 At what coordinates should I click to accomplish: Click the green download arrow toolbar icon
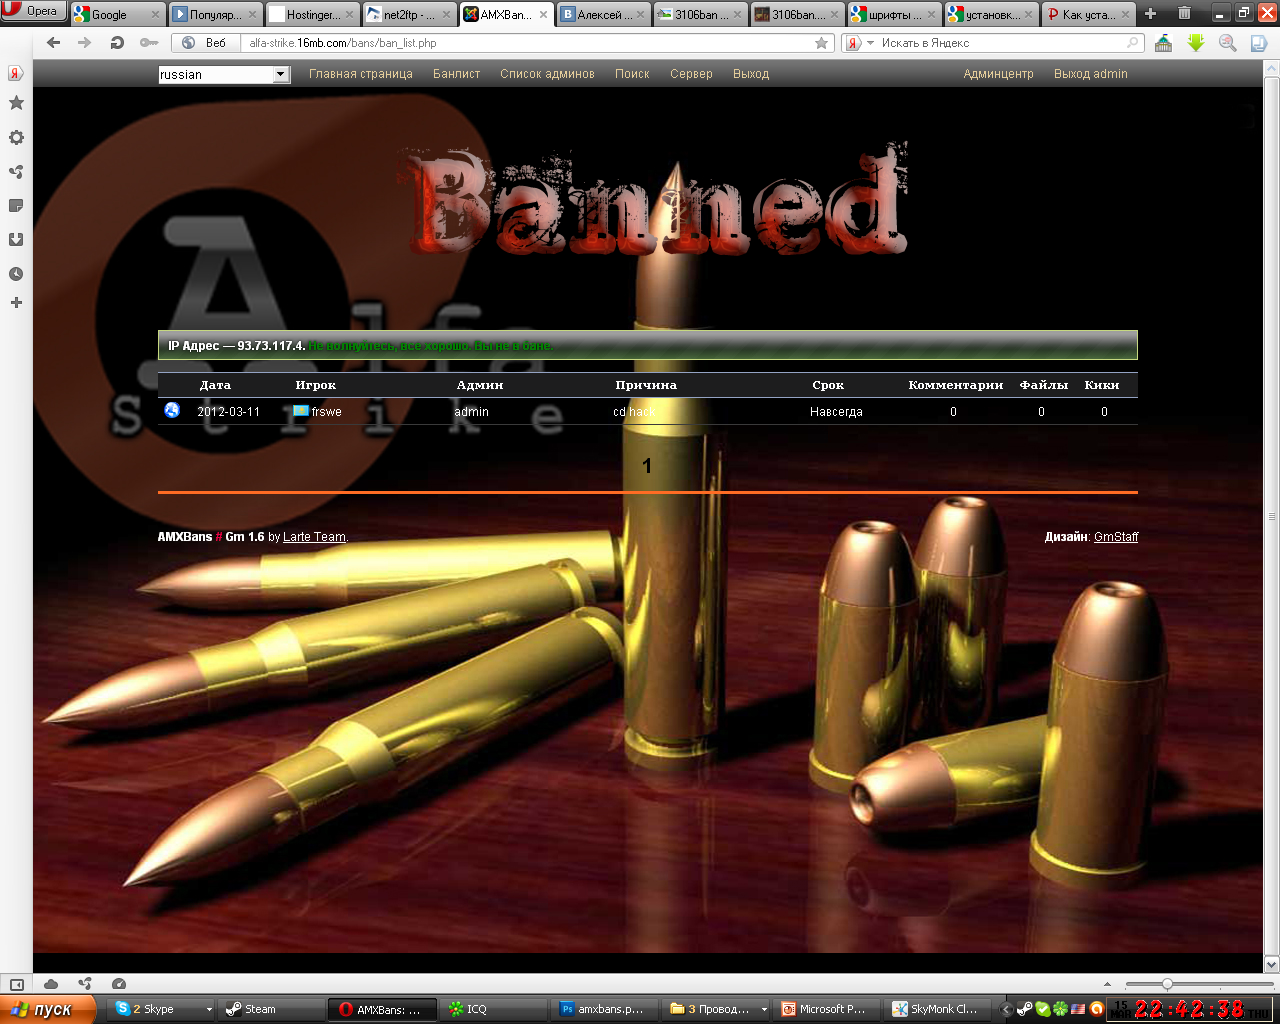[1196, 43]
